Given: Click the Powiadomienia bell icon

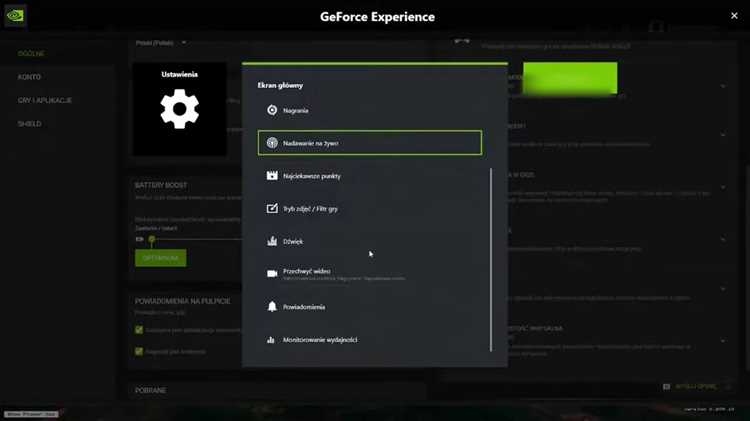Looking at the screenshot, I should click(272, 307).
